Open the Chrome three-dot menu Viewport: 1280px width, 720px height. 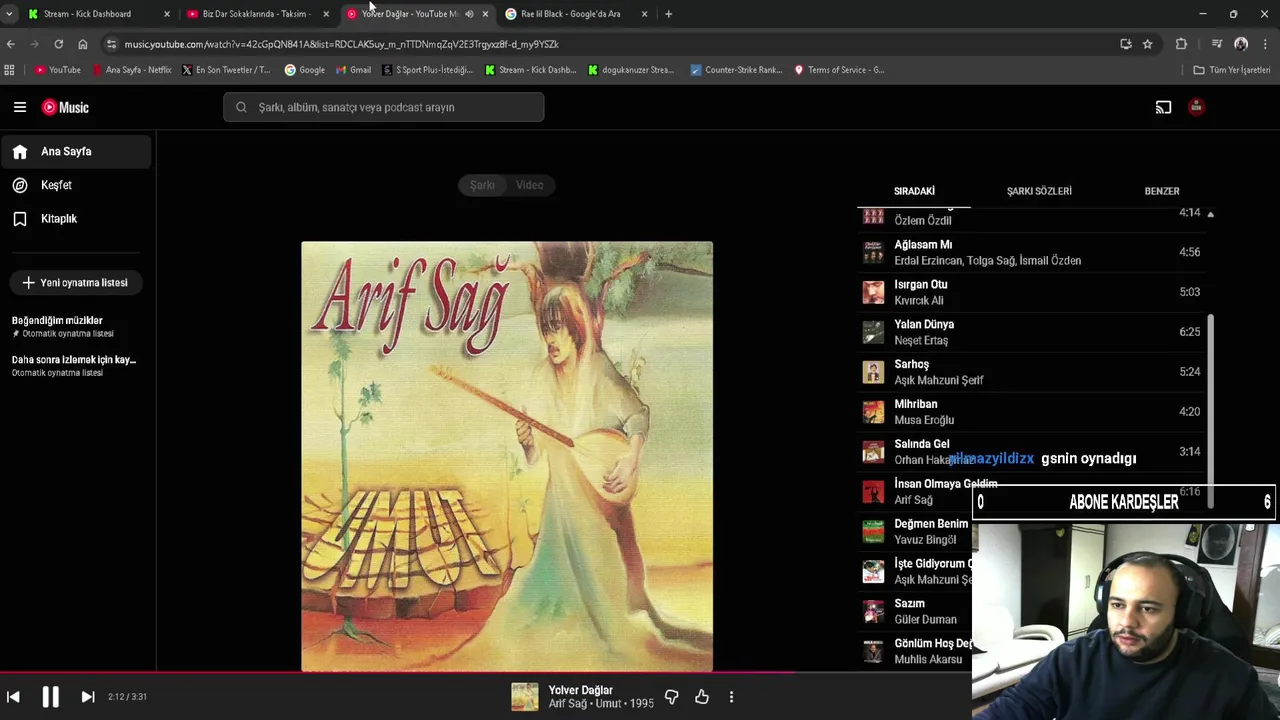point(1265,44)
